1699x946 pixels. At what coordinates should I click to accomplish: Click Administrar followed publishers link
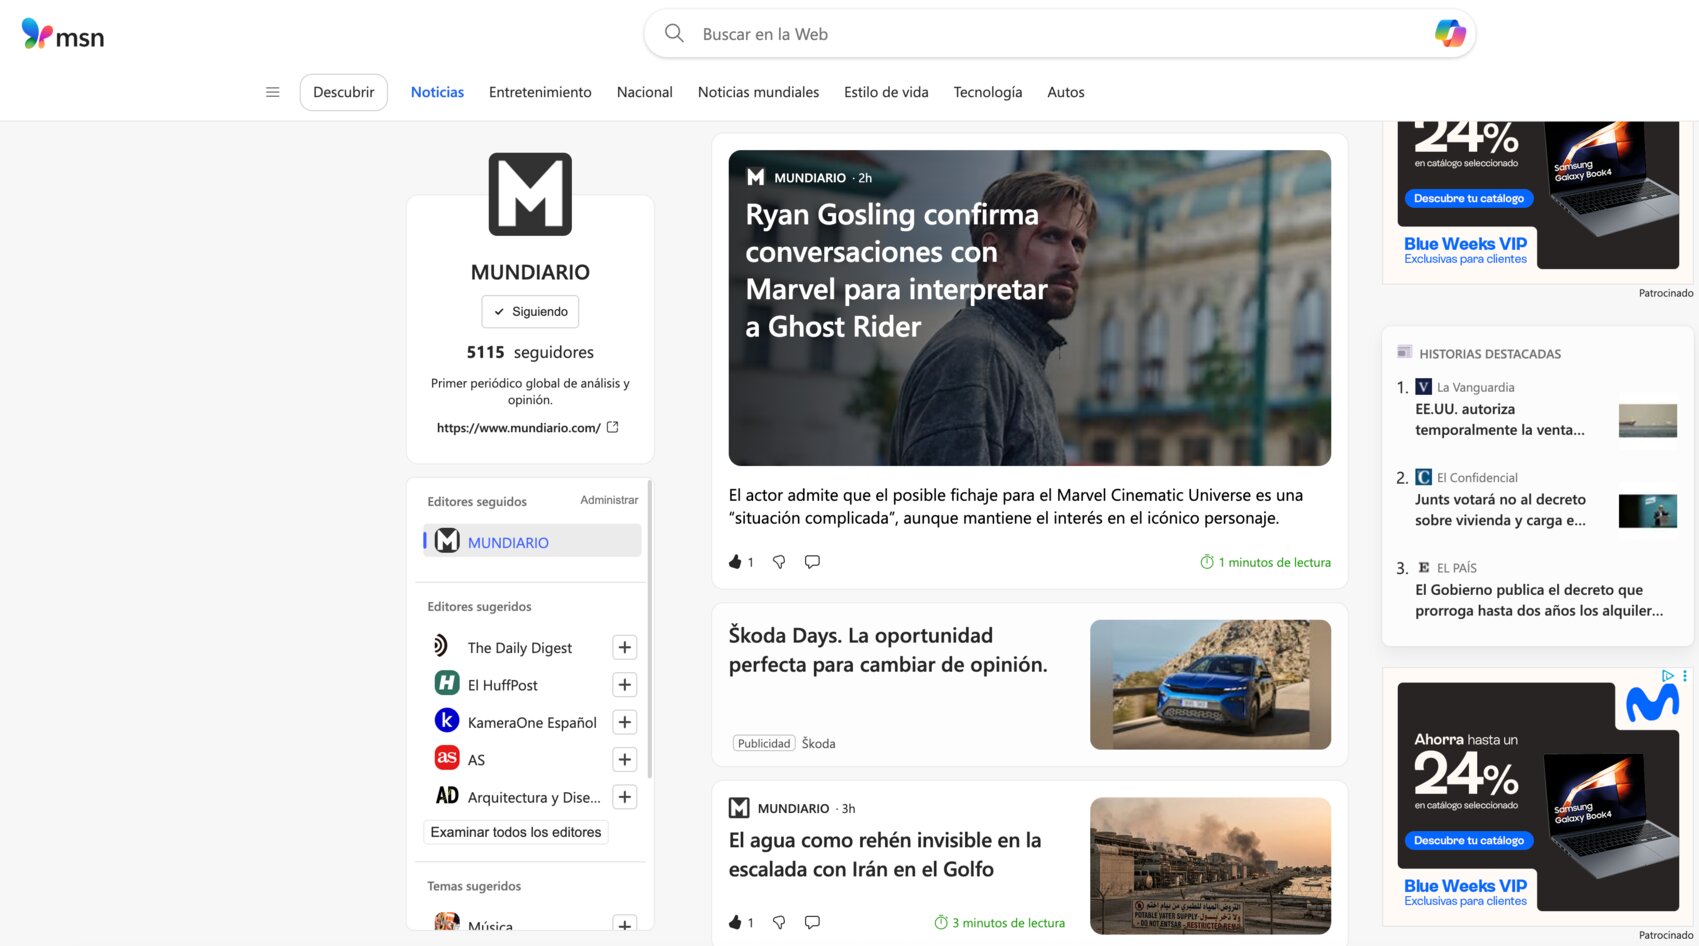coord(609,500)
